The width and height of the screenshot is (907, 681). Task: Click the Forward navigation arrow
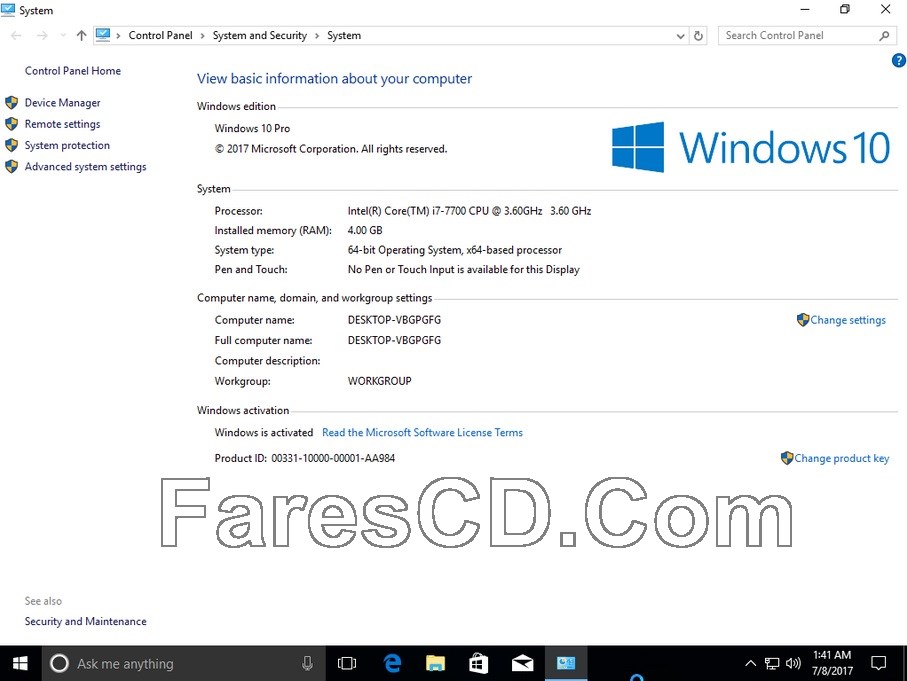[42, 36]
